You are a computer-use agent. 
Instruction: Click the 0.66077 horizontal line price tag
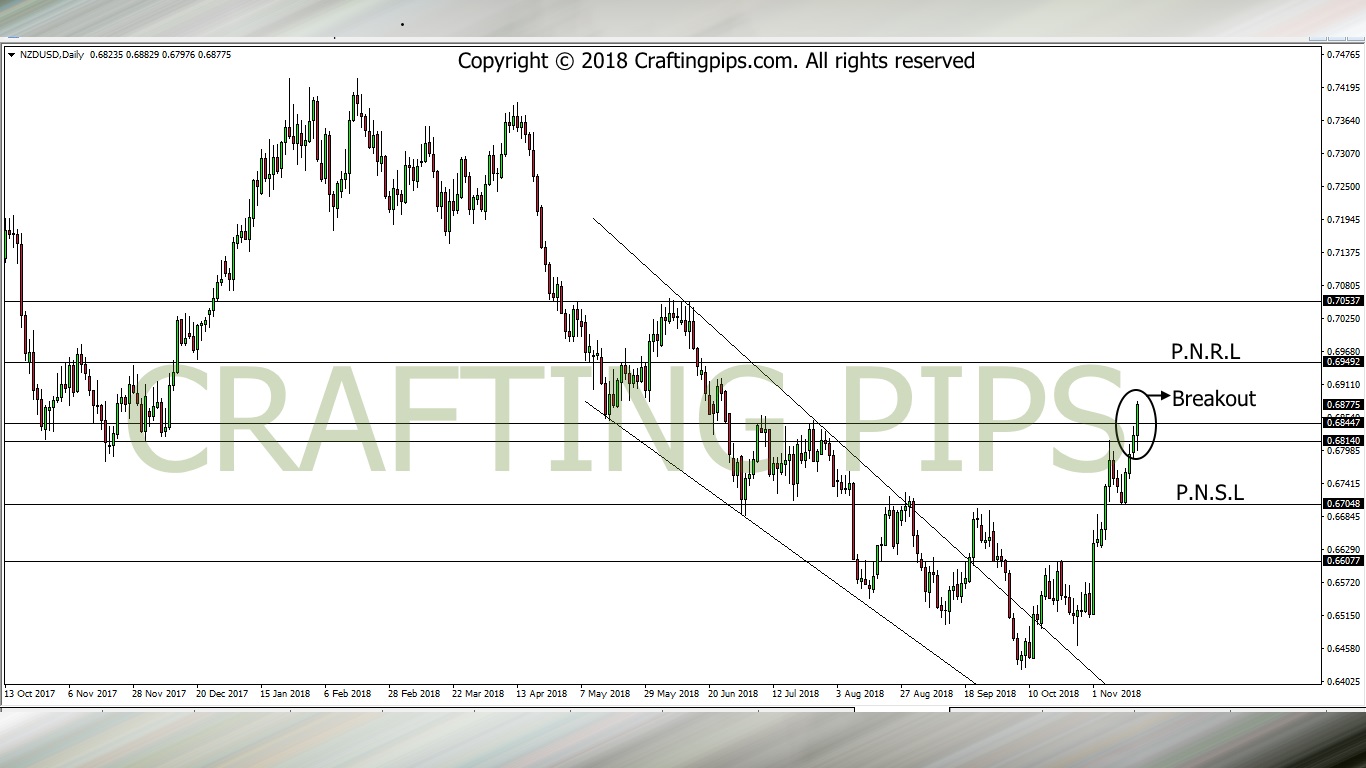(x=1342, y=561)
